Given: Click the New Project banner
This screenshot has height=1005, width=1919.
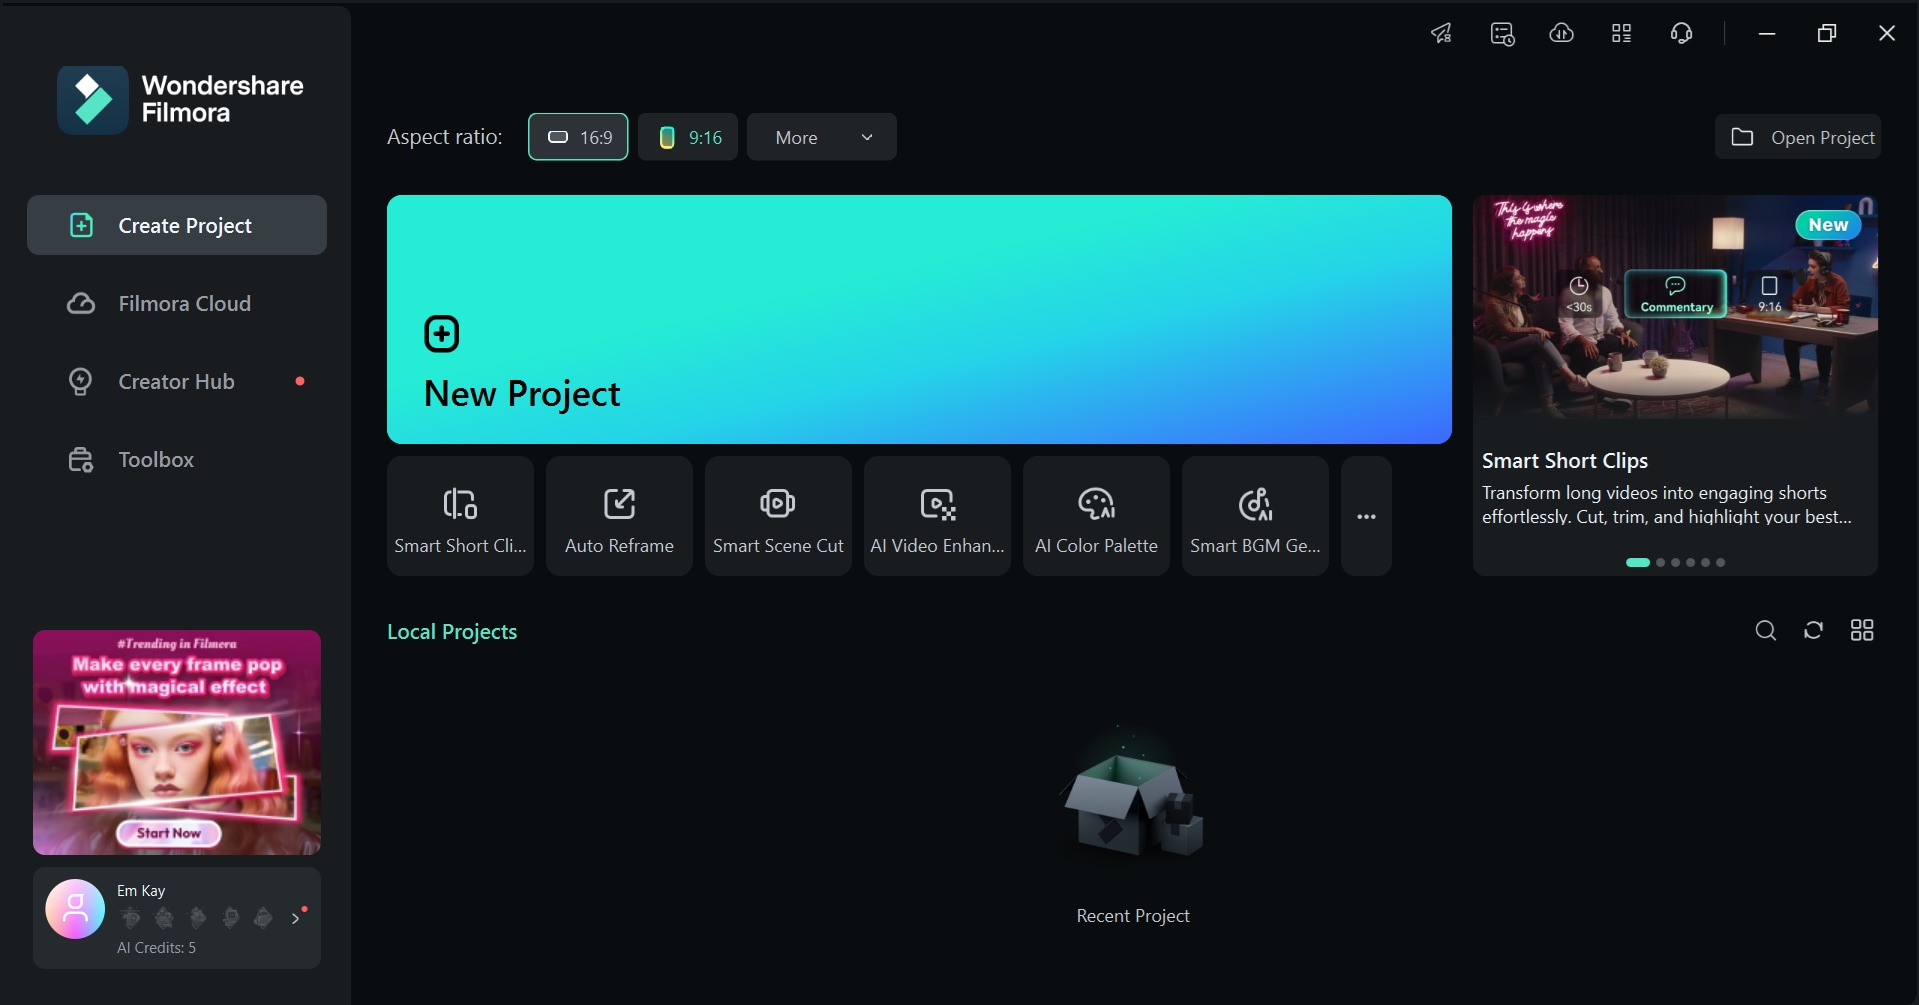Looking at the screenshot, I should (x=919, y=319).
